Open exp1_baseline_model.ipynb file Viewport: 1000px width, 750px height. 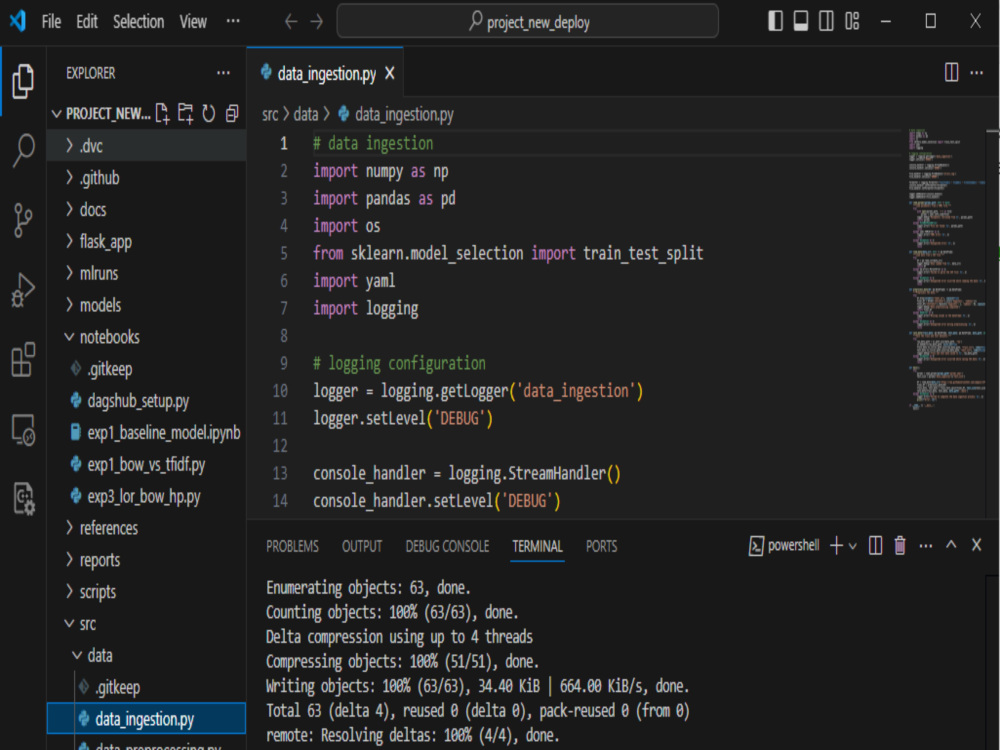(x=147, y=433)
